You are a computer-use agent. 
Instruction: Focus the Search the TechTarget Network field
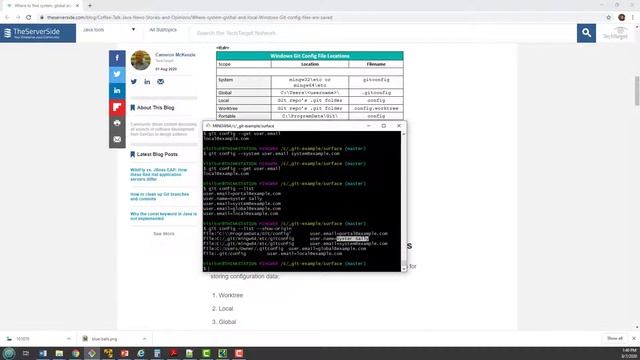pyautogui.click(x=384, y=33)
